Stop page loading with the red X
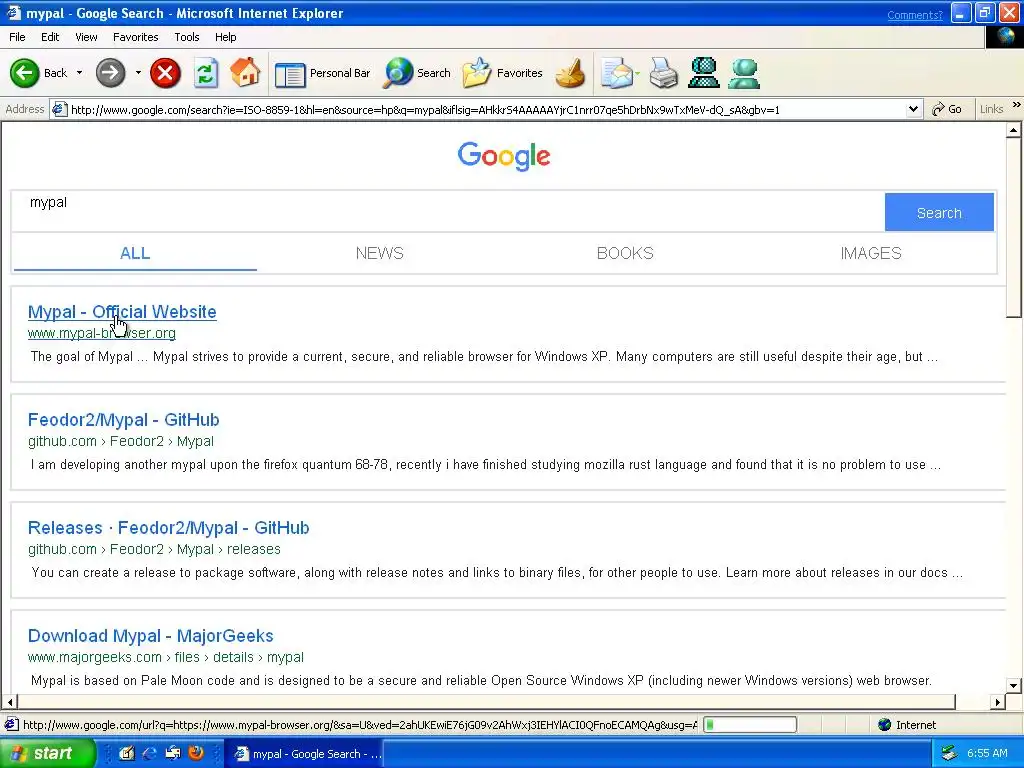Viewport: 1024px width, 768px height. [x=165, y=72]
